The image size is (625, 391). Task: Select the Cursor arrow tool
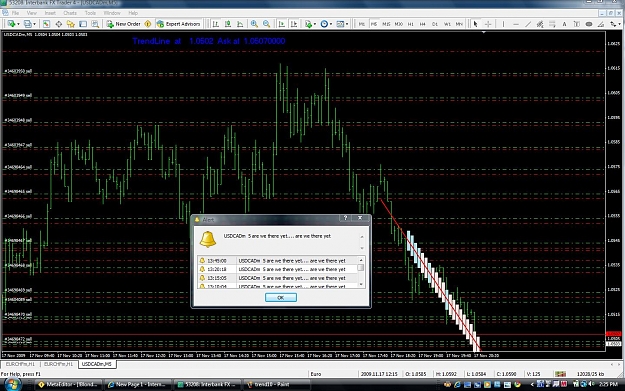[x=475, y=24]
